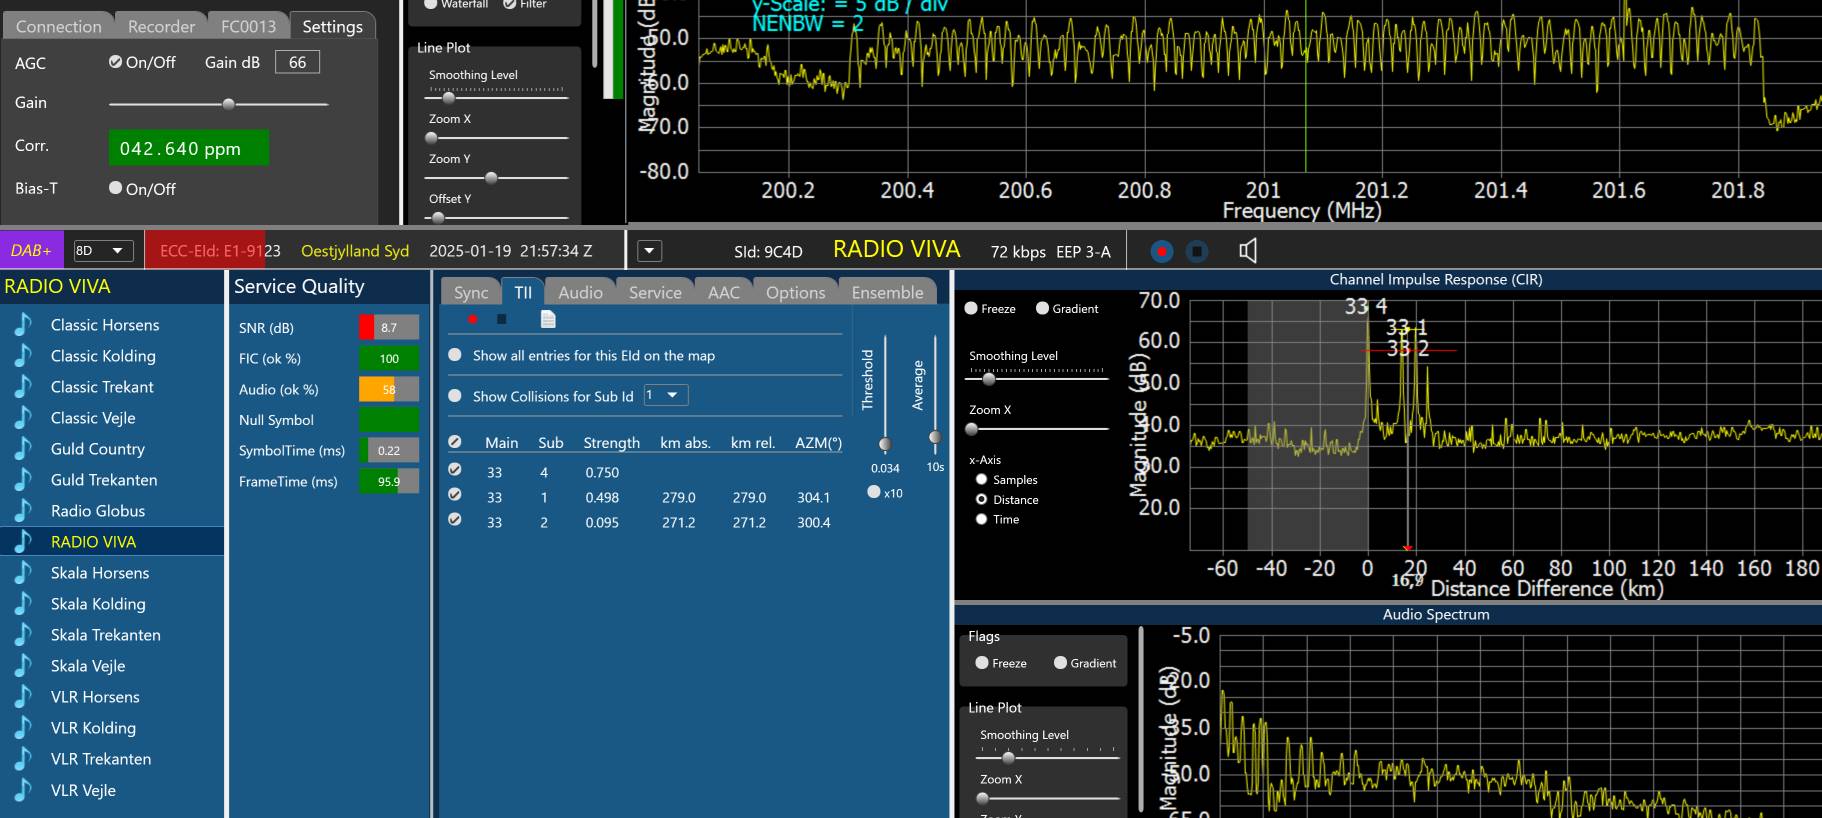Viewport: 1822px width, 818px height.
Task: Select the Skala Kolding service
Action: click(98, 604)
